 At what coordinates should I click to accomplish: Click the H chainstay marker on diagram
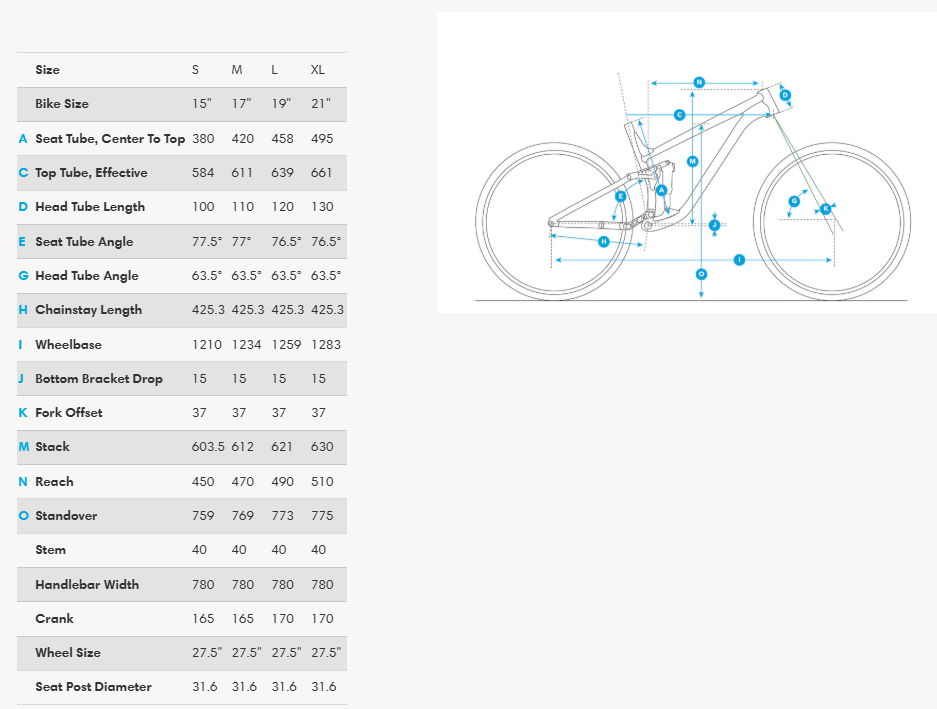(x=603, y=242)
